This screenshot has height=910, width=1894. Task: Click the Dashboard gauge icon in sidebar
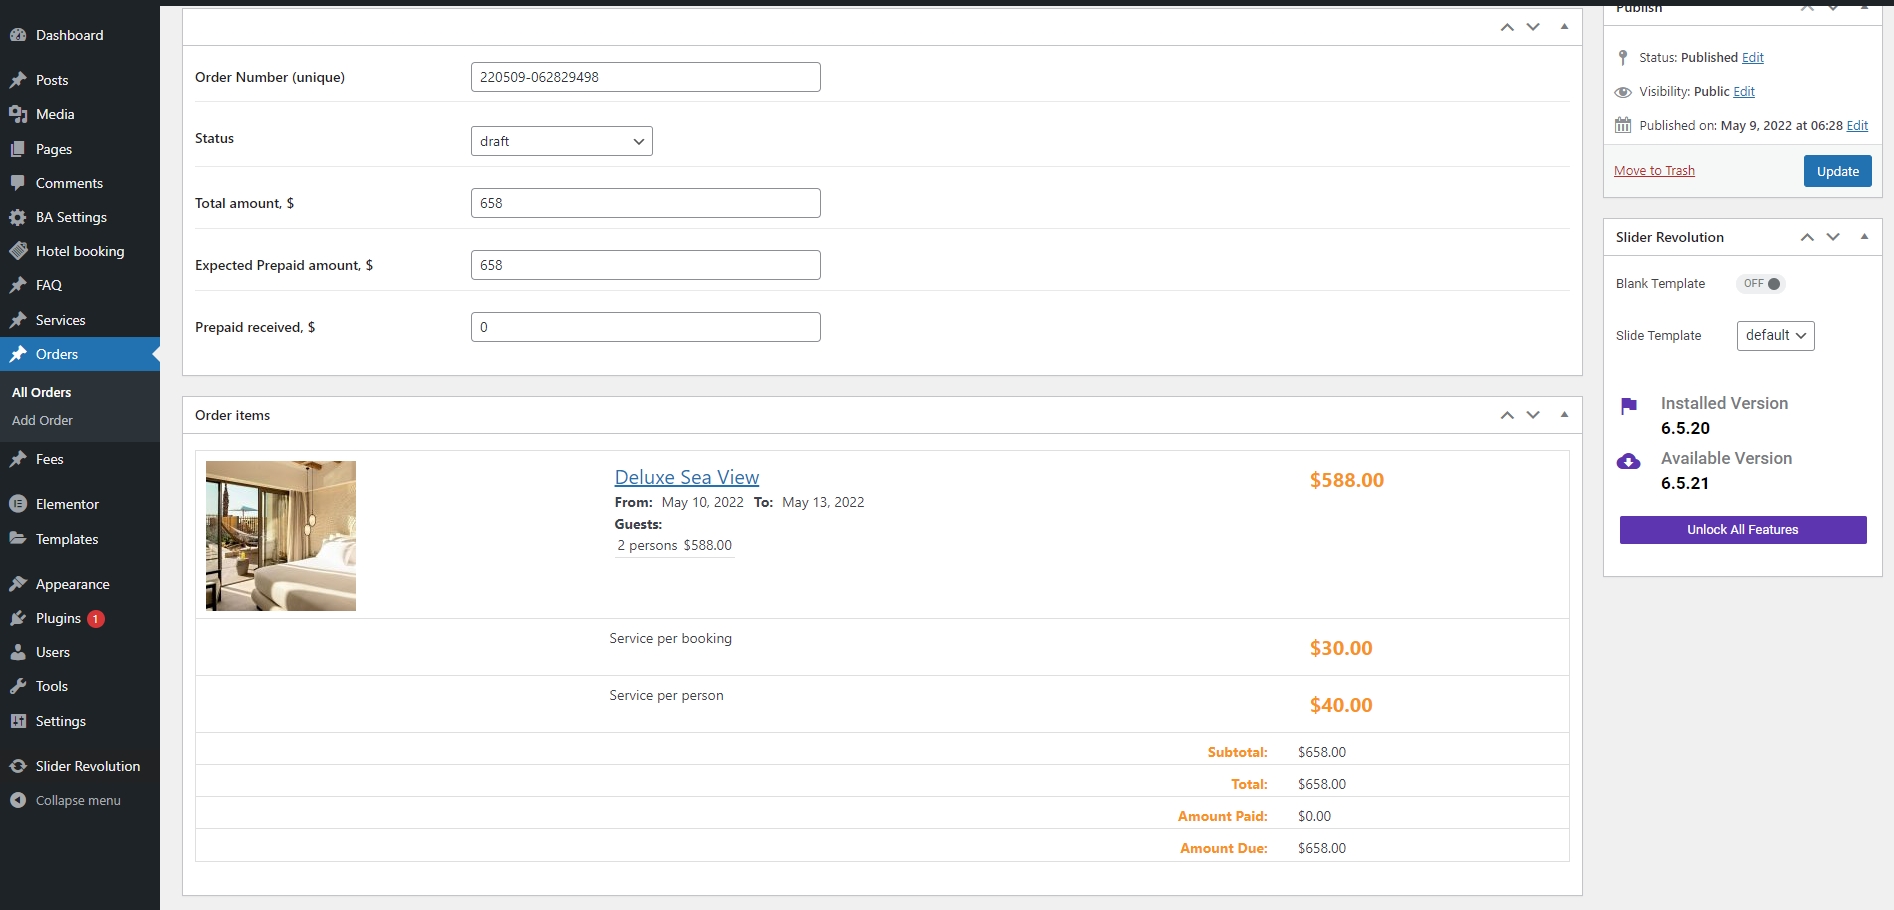(x=18, y=35)
